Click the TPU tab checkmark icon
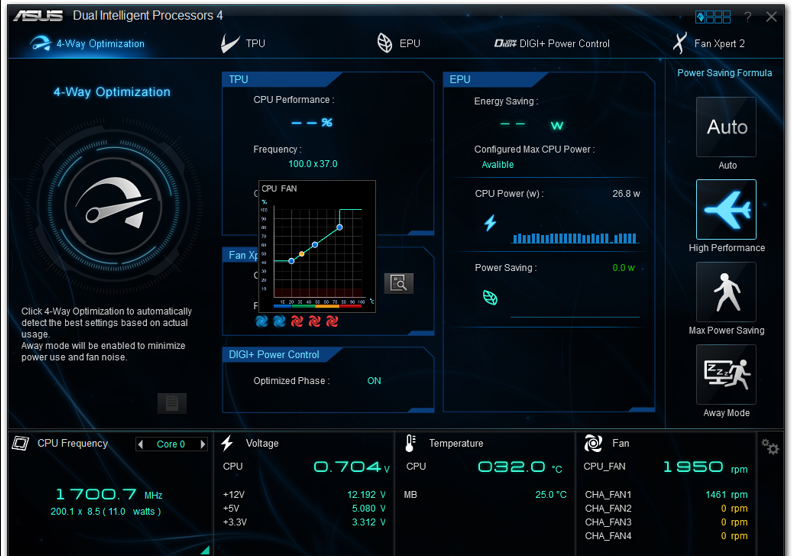The height and width of the screenshot is (556, 793). [x=230, y=44]
